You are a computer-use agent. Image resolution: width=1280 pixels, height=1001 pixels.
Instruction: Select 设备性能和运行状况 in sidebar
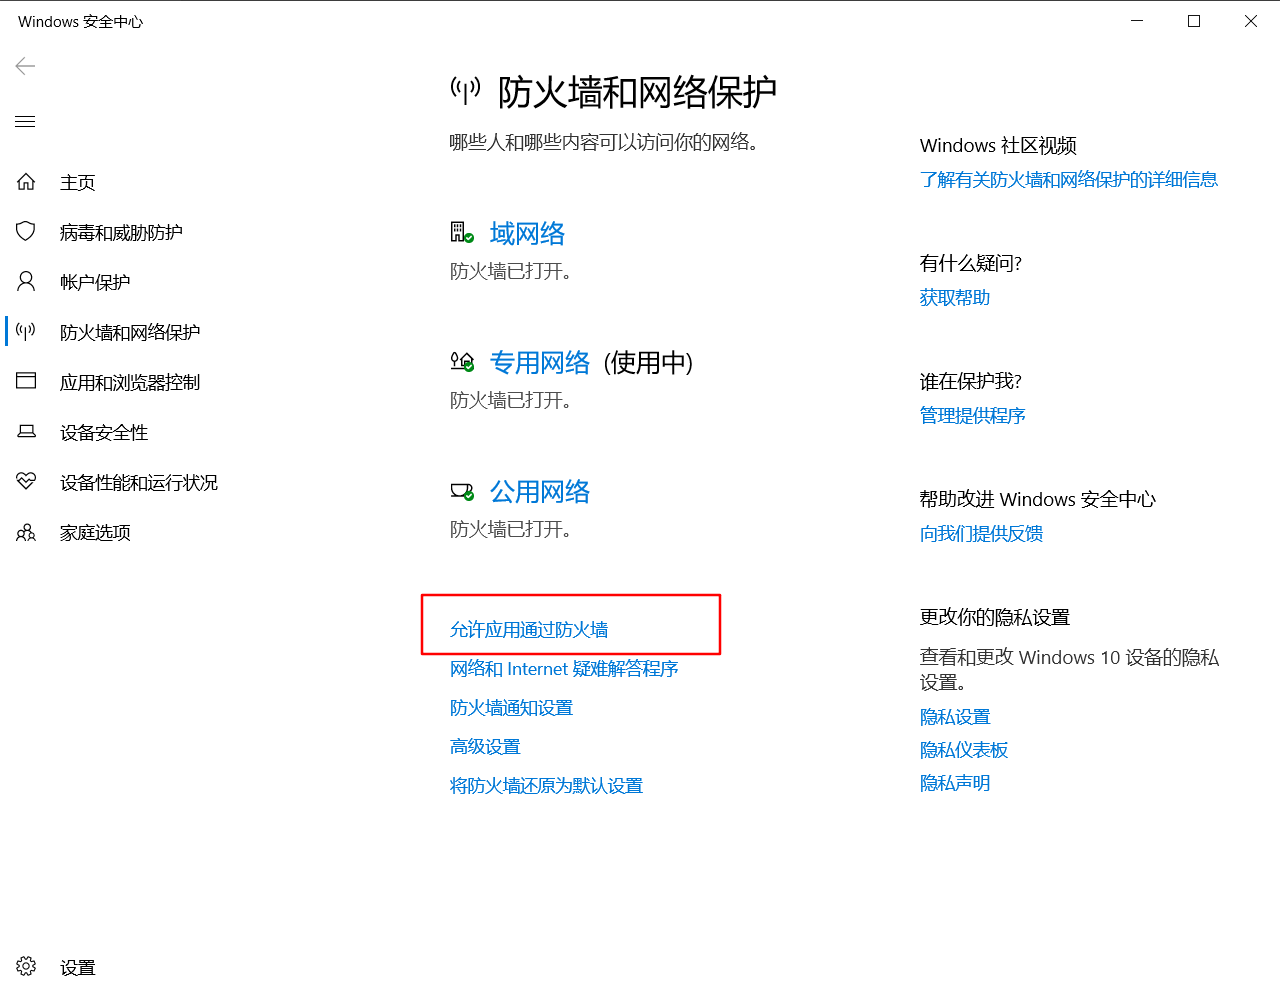[x=139, y=482]
